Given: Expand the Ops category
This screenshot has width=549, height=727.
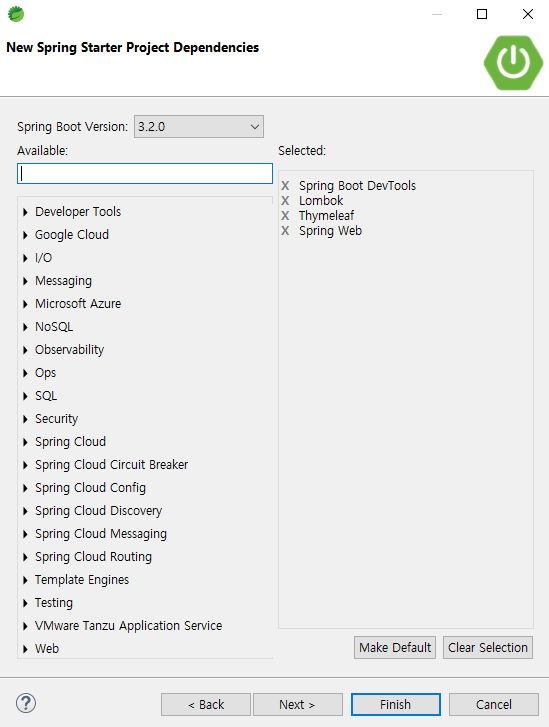Looking at the screenshot, I should [25, 373].
